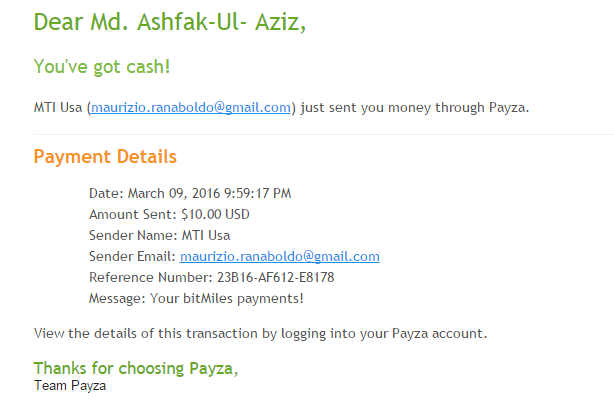This screenshot has width=614, height=414.
Task: Click the "You've got cash!" heading
Action: pyautogui.click(x=101, y=67)
